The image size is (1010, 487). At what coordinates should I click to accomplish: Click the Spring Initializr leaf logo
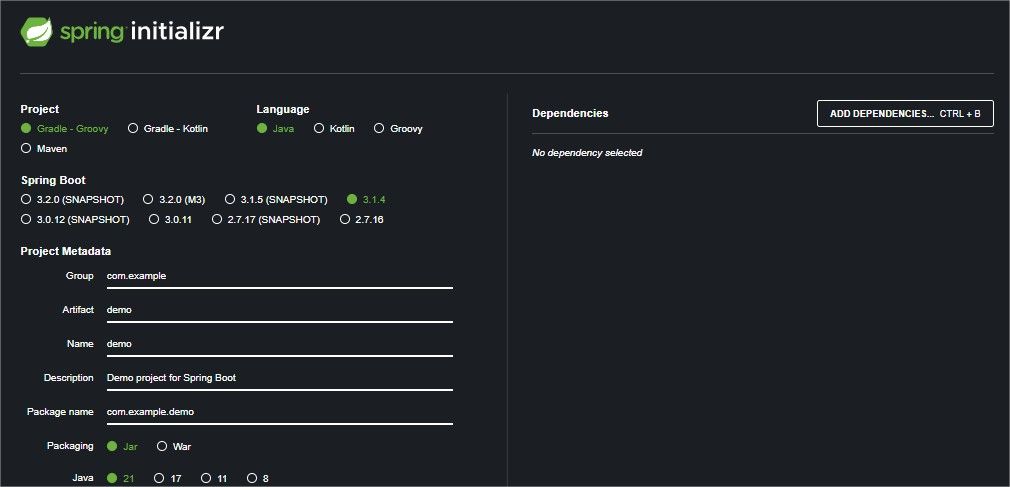37,32
